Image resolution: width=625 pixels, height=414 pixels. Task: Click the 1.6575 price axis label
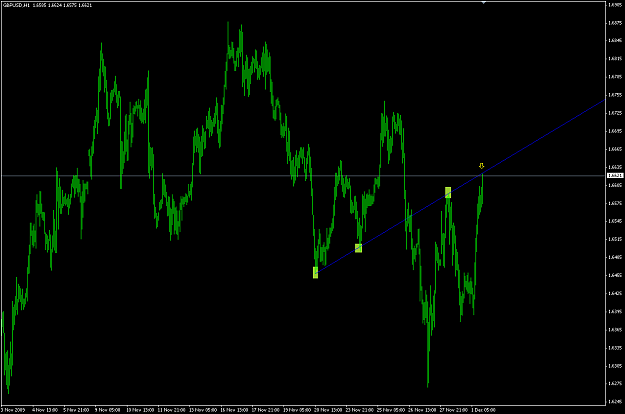tap(615, 203)
